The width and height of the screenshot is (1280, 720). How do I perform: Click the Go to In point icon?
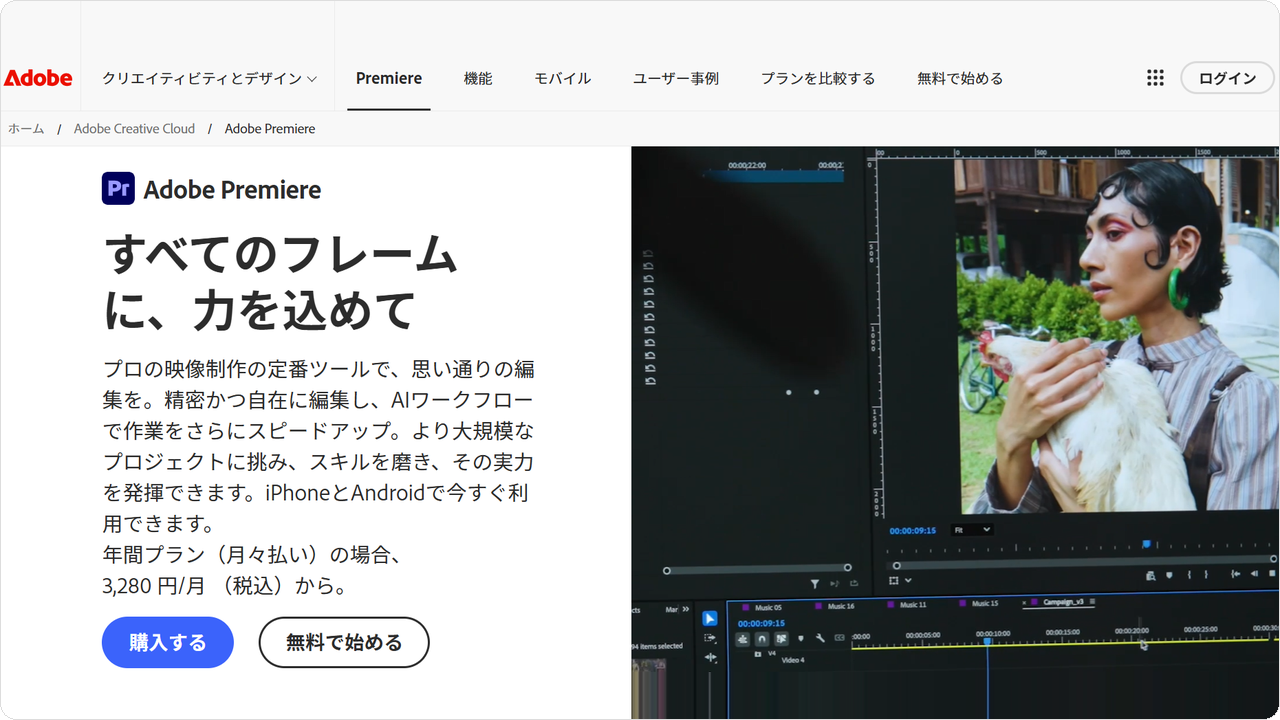coord(1235,574)
